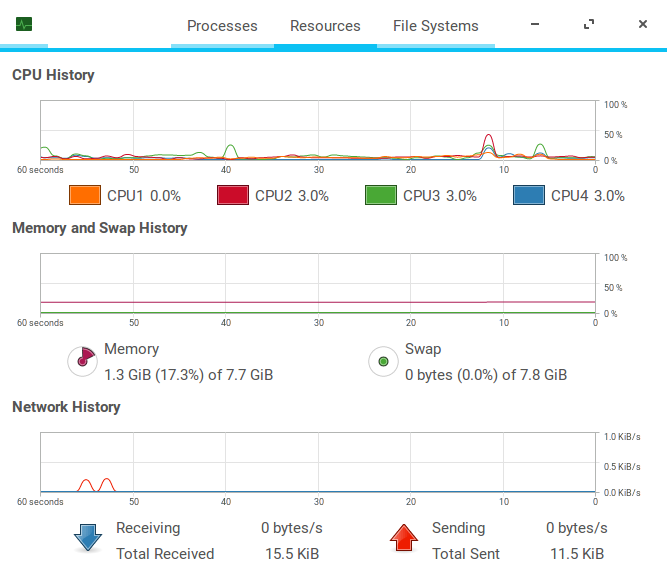Click the Total Received value 15.5 KiB
Image resolution: width=667 pixels, height=575 pixels.
pyautogui.click(x=292, y=553)
